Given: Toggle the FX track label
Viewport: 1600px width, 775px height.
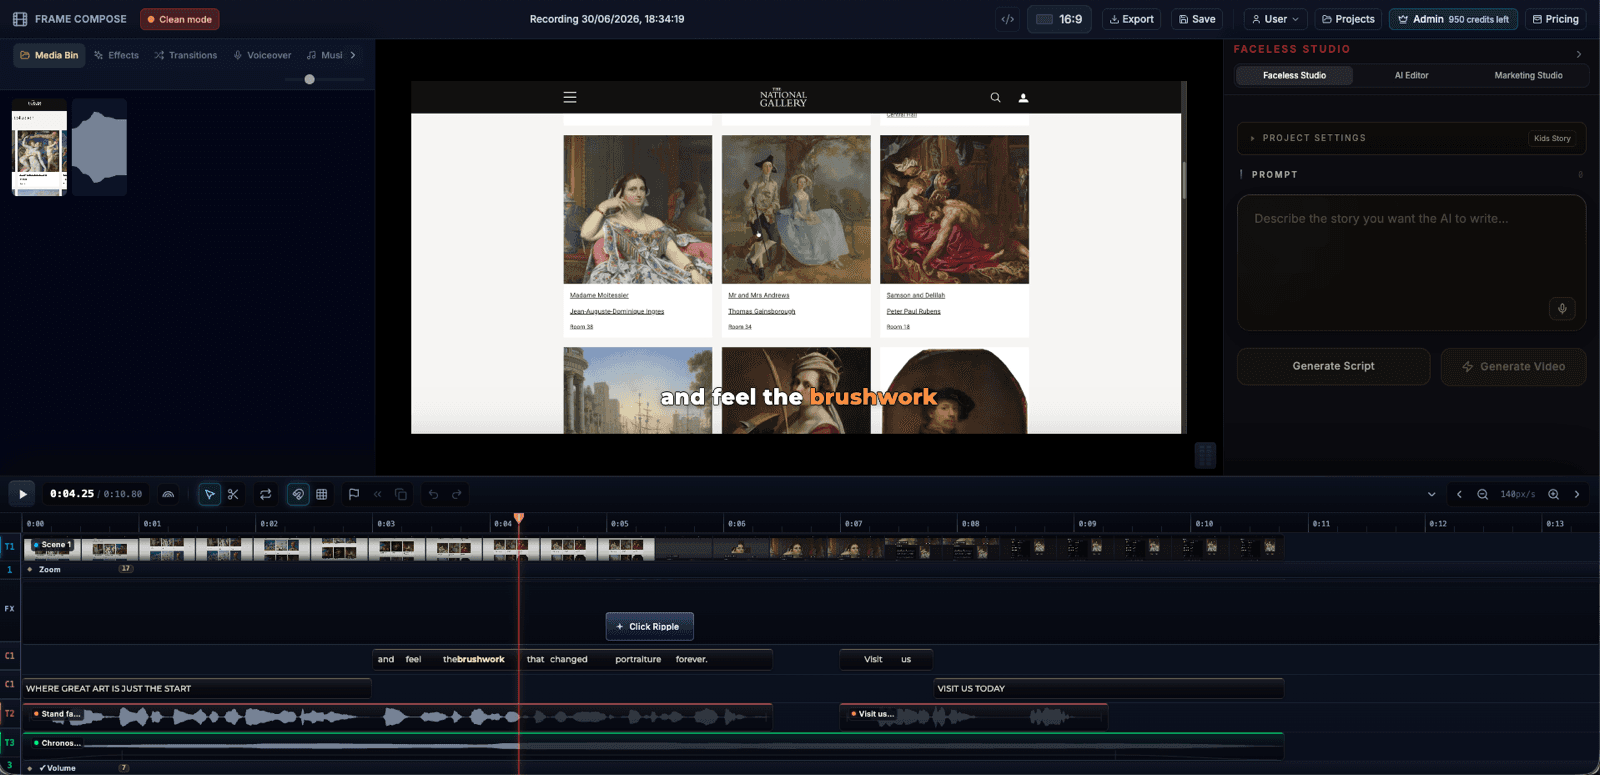Looking at the screenshot, I should 10,608.
